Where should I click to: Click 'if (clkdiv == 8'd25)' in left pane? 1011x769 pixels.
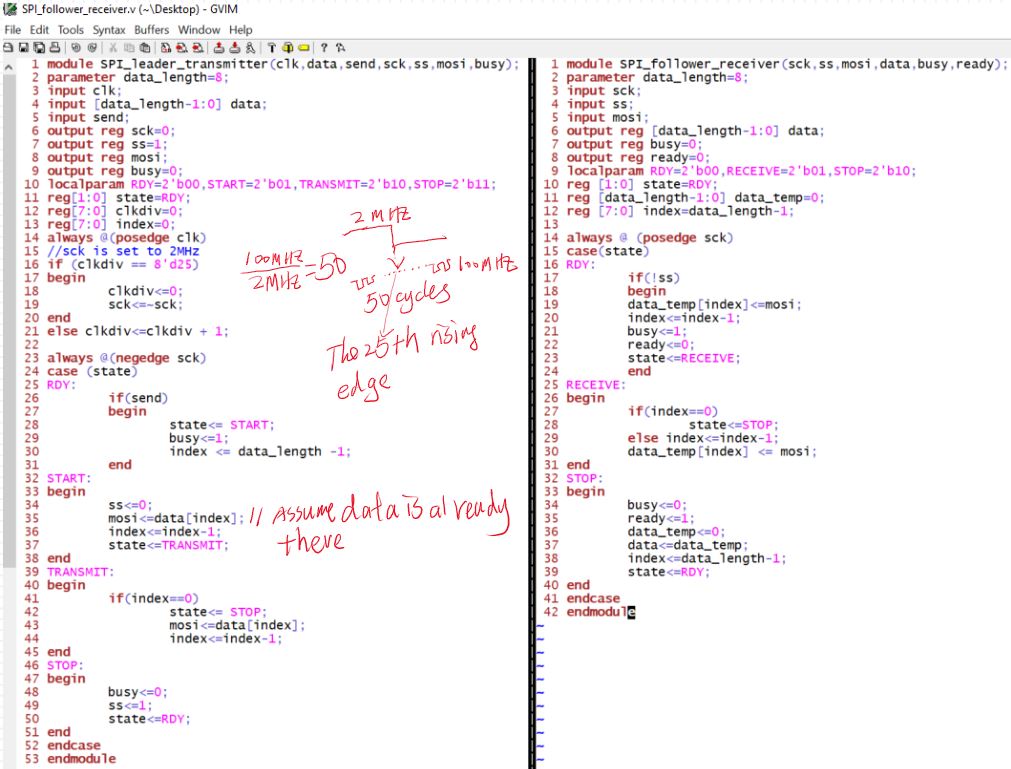tap(123, 264)
